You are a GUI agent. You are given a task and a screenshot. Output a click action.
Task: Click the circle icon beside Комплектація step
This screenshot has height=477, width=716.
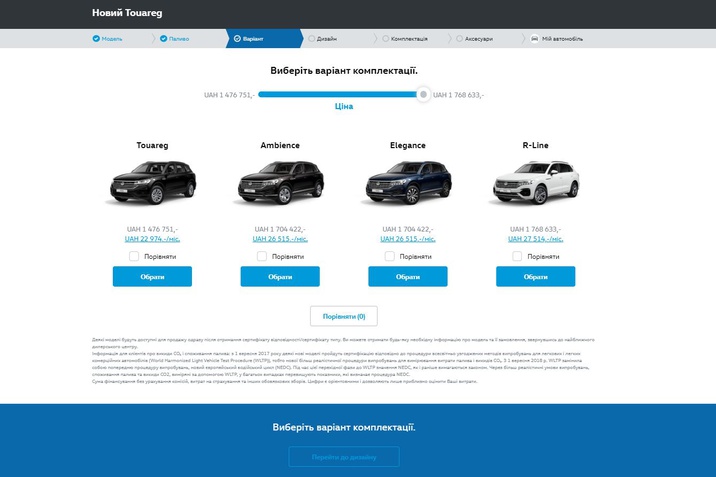pyautogui.click(x=386, y=39)
